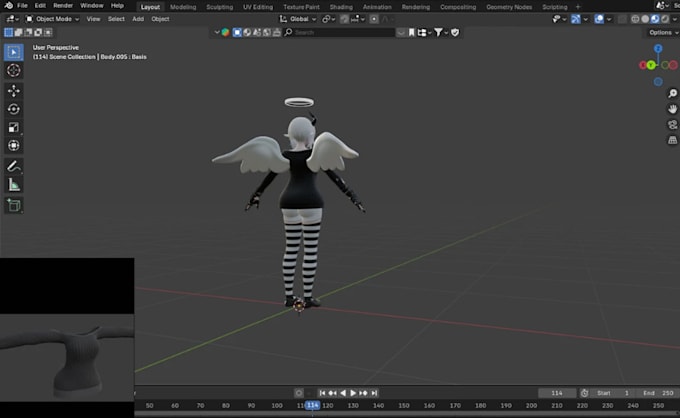Choose the Move tool
The height and width of the screenshot is (418, 680).
pos(13,91)
